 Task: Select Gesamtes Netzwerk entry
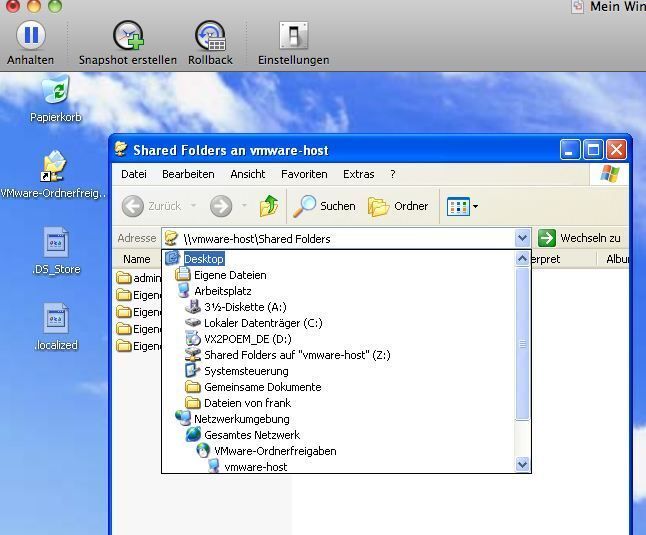pos(252,435)
